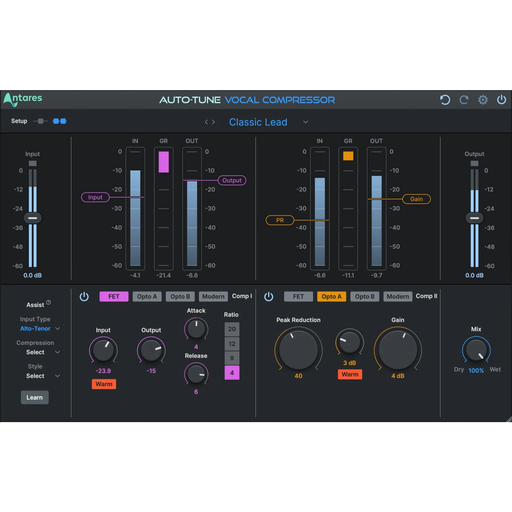This screenshot has height=512, width=512.
Task: Click the undo arrow icon
Action: click(x=445, y=100)
